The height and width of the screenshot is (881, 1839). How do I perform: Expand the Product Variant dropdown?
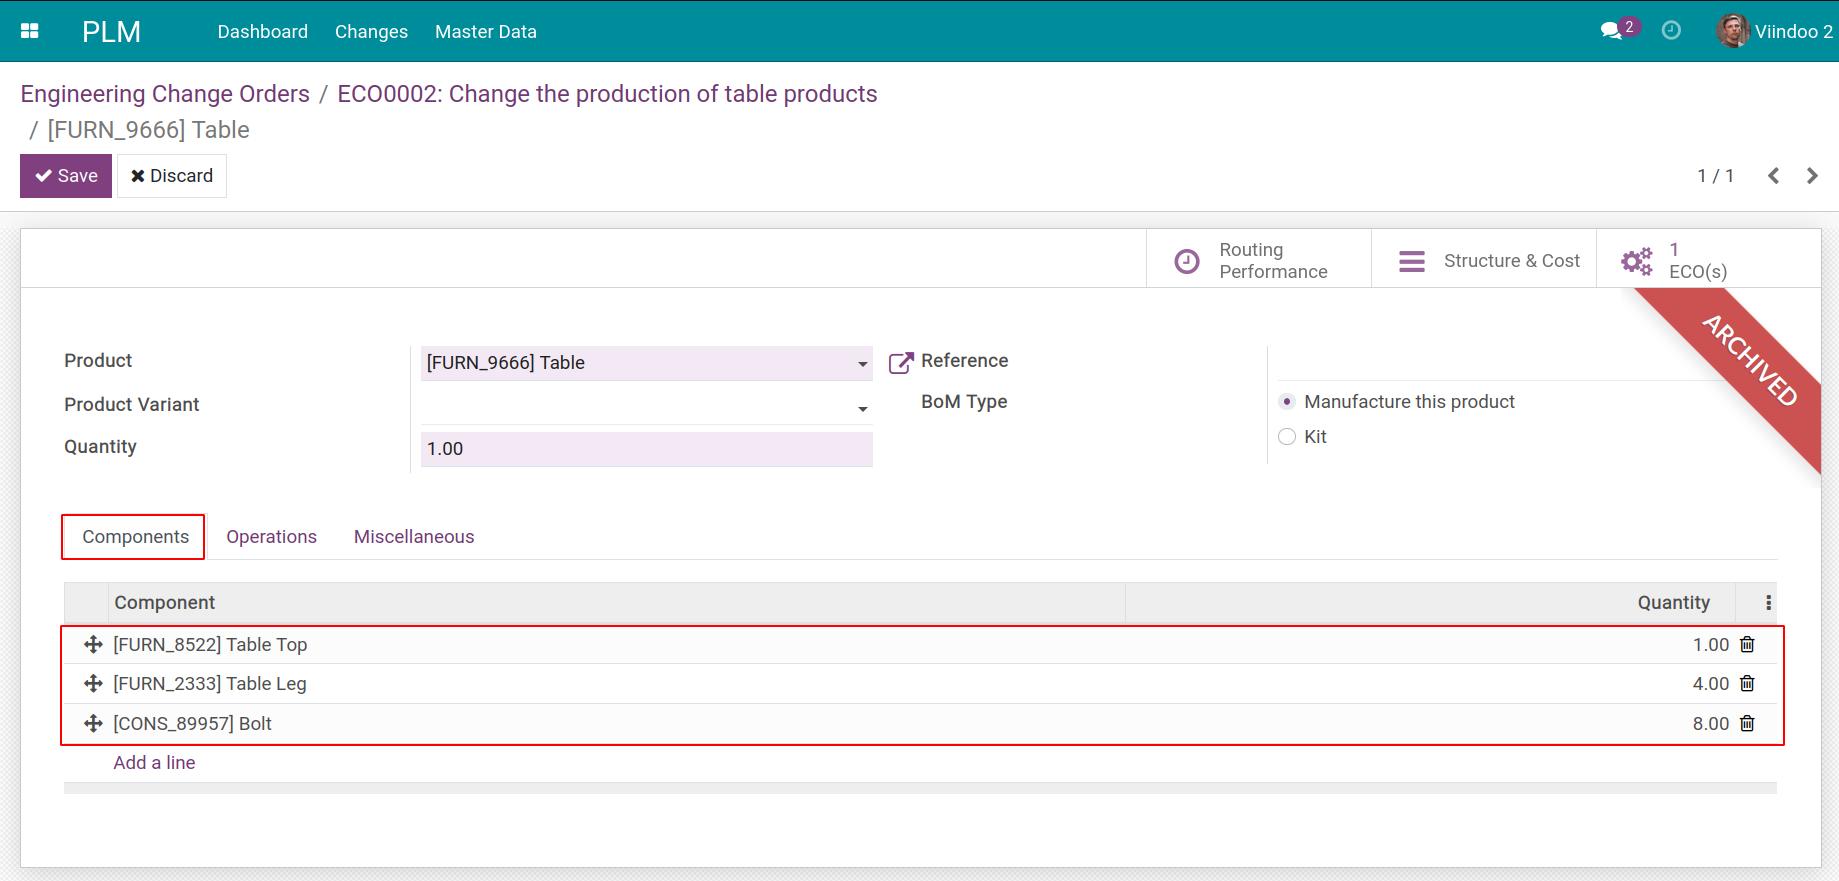click(862, 409)
